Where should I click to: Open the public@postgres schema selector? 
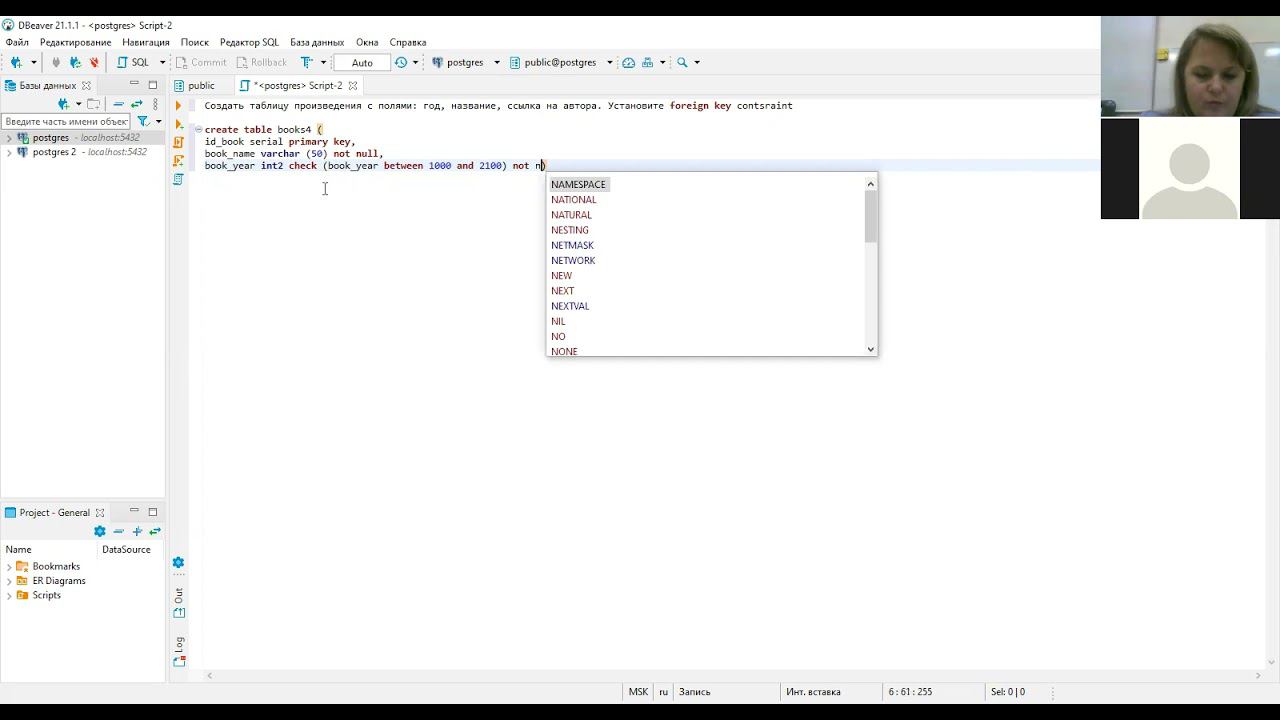point(560,62)
